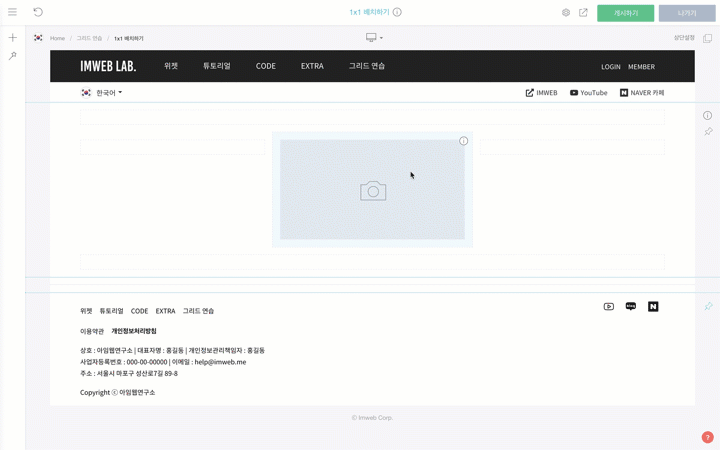Select the empty right grid cell

(572, 147)
